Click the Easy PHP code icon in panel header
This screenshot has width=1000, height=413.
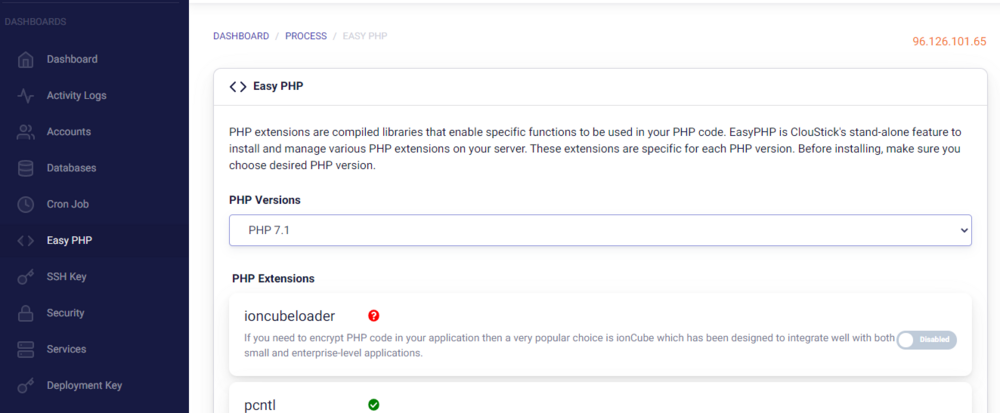(x=238, y=87)
